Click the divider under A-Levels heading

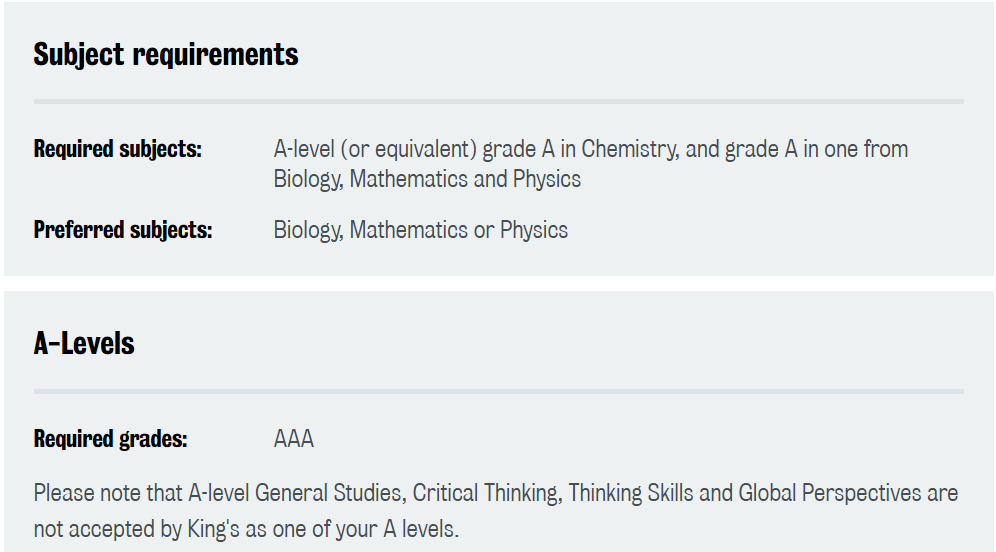click(x=499, y=391)
